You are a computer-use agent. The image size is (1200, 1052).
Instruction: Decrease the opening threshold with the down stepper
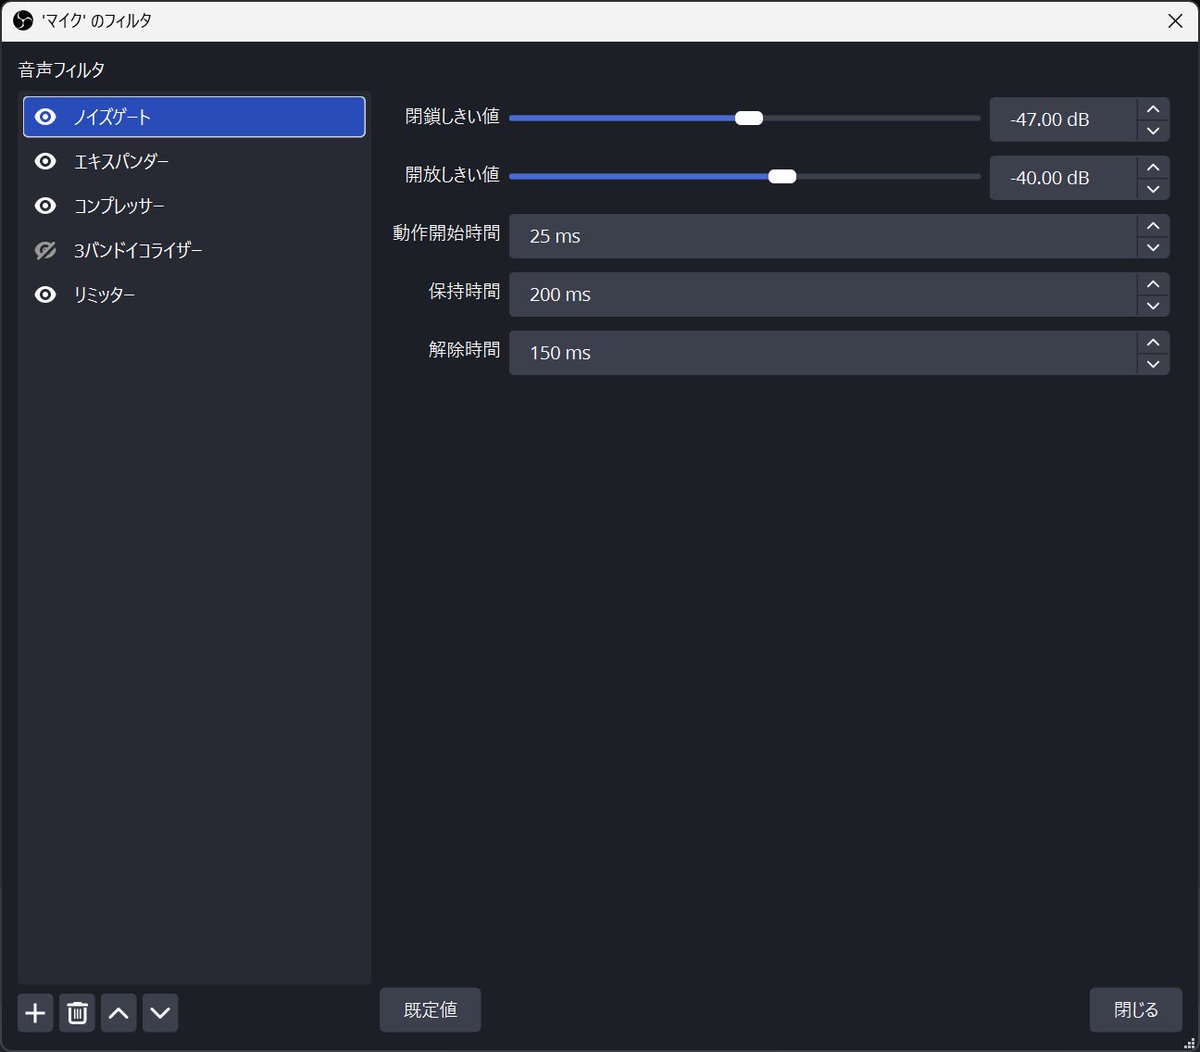pos(1152,189)
